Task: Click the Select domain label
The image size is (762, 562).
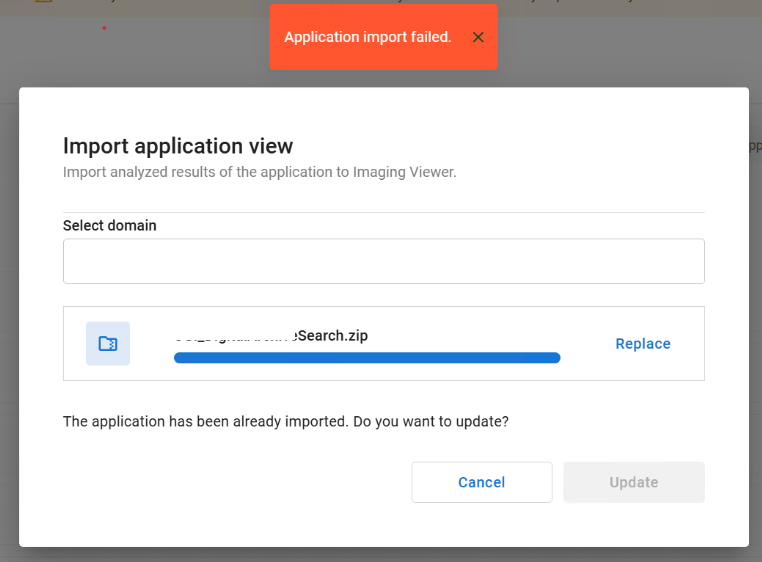Action: 110,226
